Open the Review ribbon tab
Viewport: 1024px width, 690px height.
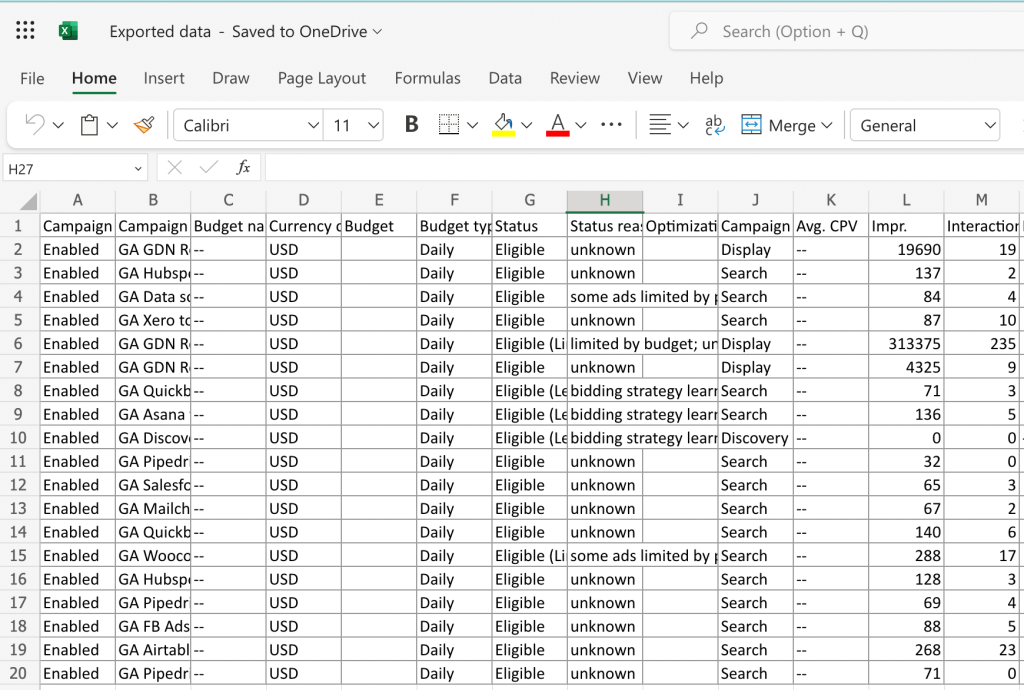click(x=574, y=78)
